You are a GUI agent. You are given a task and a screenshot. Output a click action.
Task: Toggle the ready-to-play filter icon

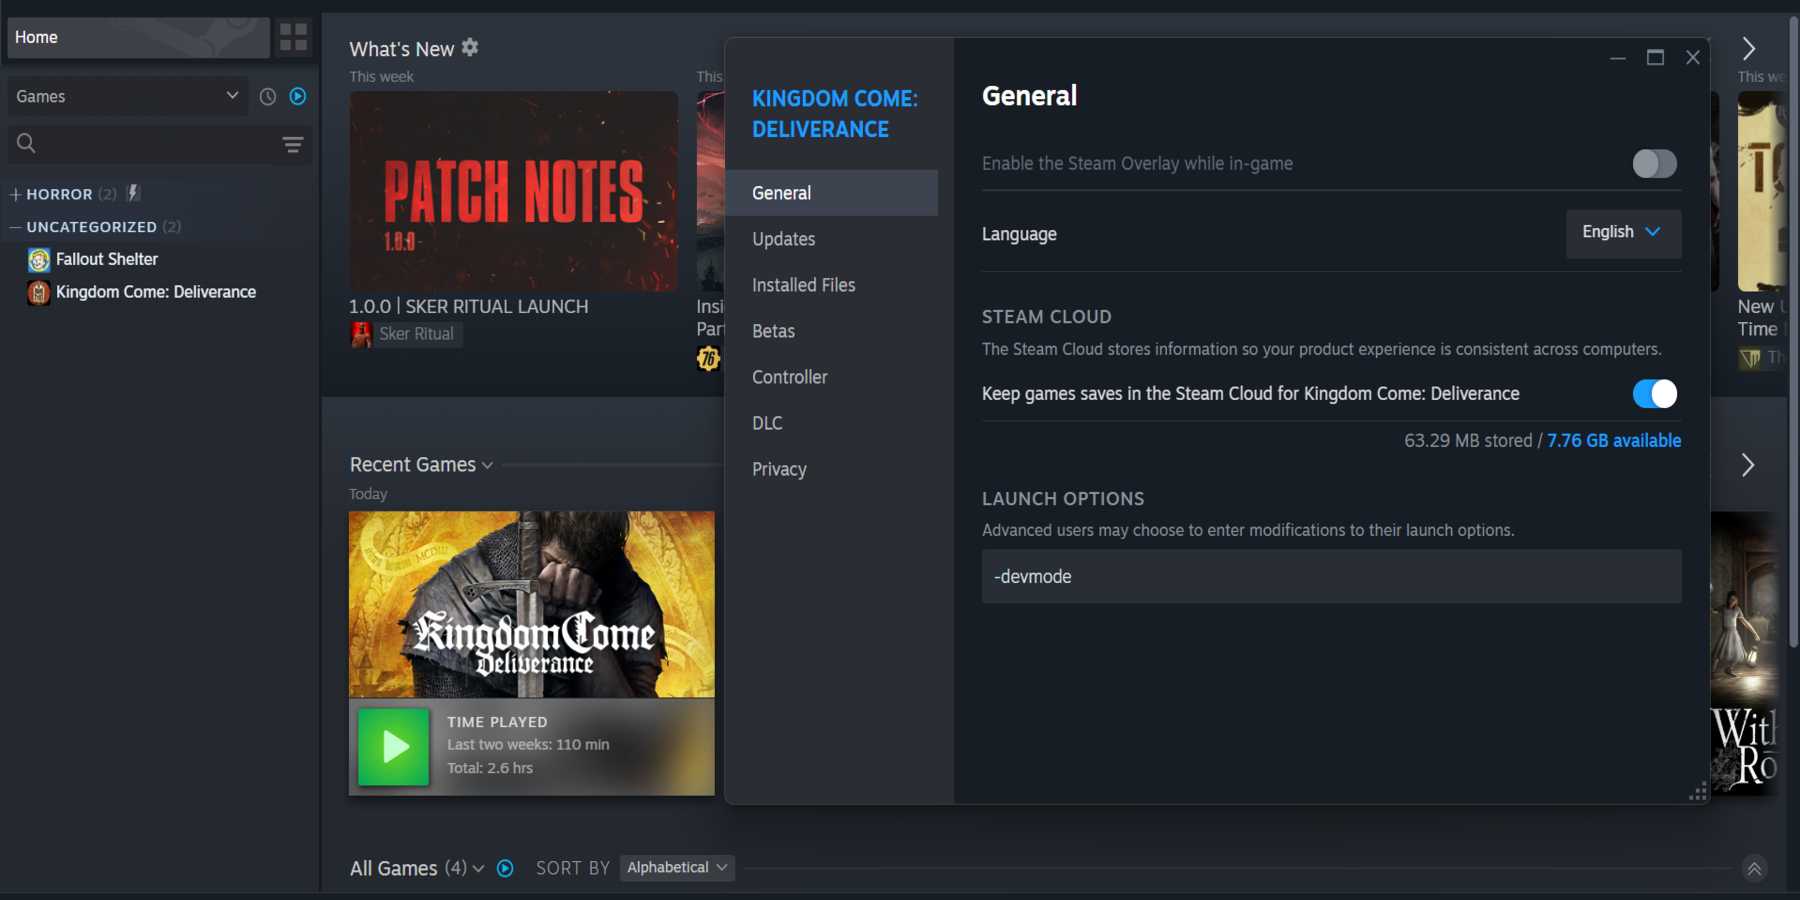click(x=298, y=96)
